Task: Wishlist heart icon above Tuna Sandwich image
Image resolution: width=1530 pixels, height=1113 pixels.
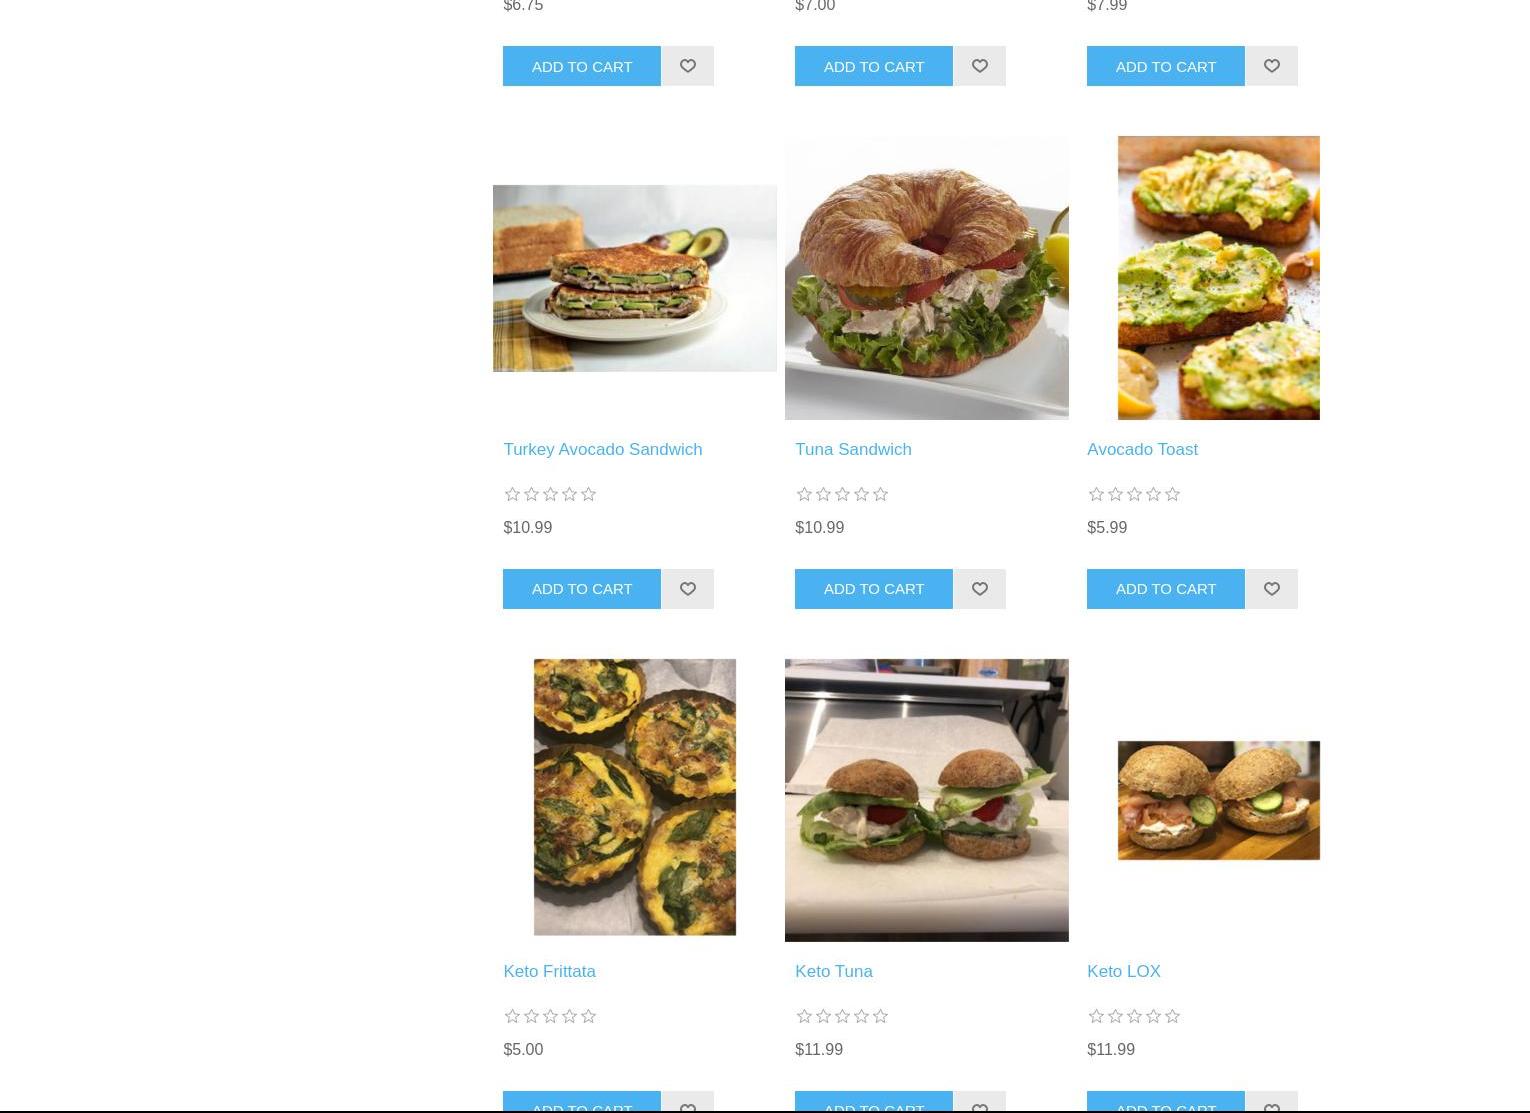Action: click(979, 66)
